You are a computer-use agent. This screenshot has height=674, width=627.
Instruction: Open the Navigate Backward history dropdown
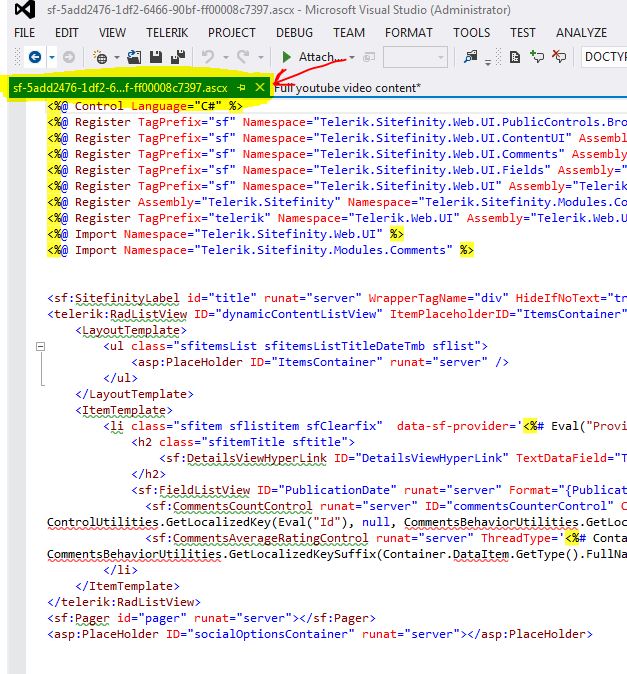tap(52, 57)
